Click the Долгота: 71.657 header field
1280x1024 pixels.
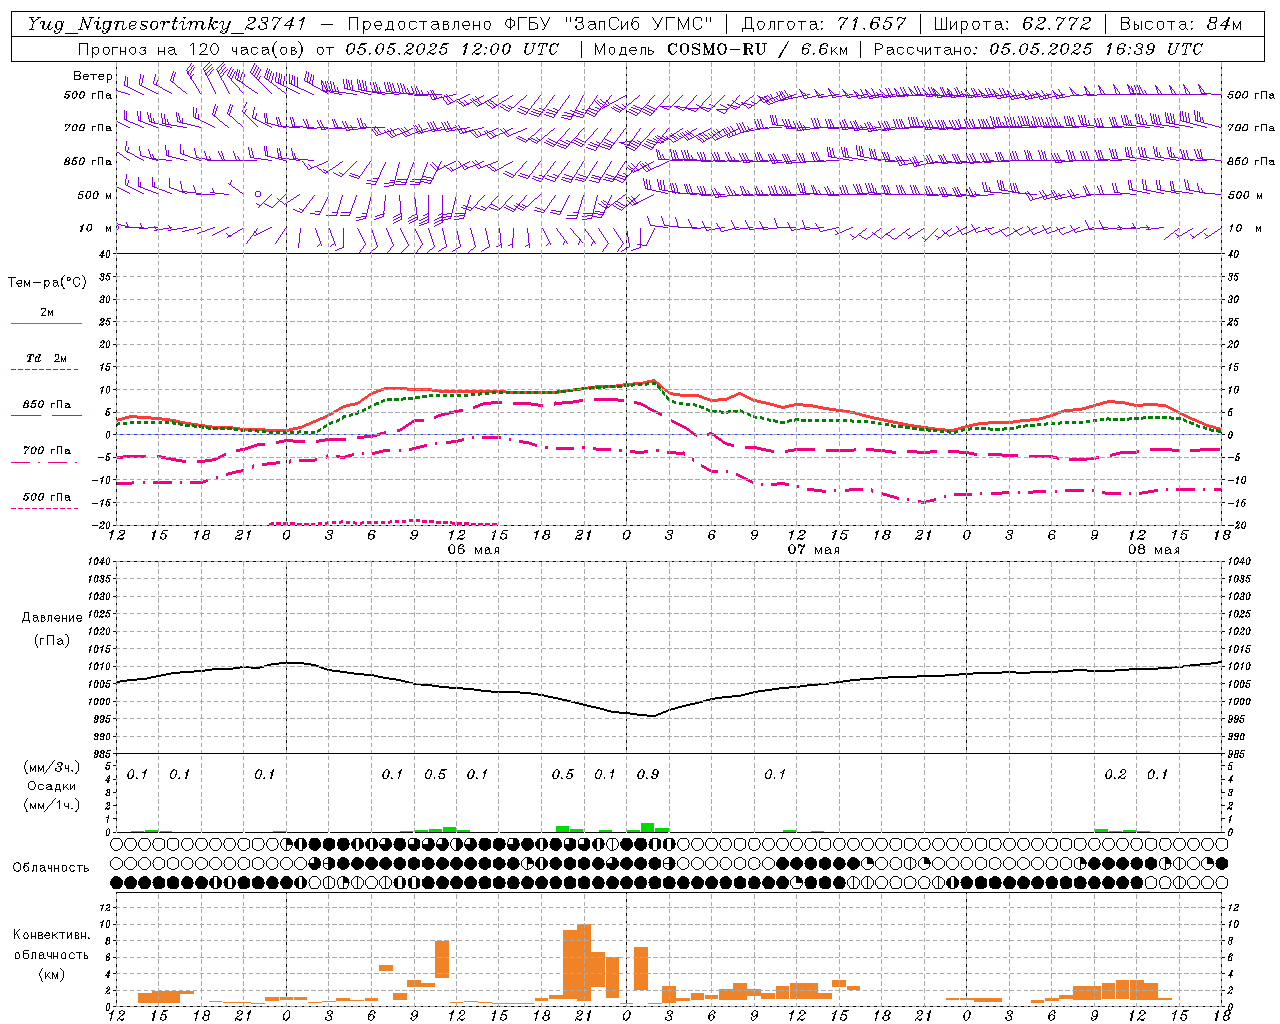[x=824, y=24]
